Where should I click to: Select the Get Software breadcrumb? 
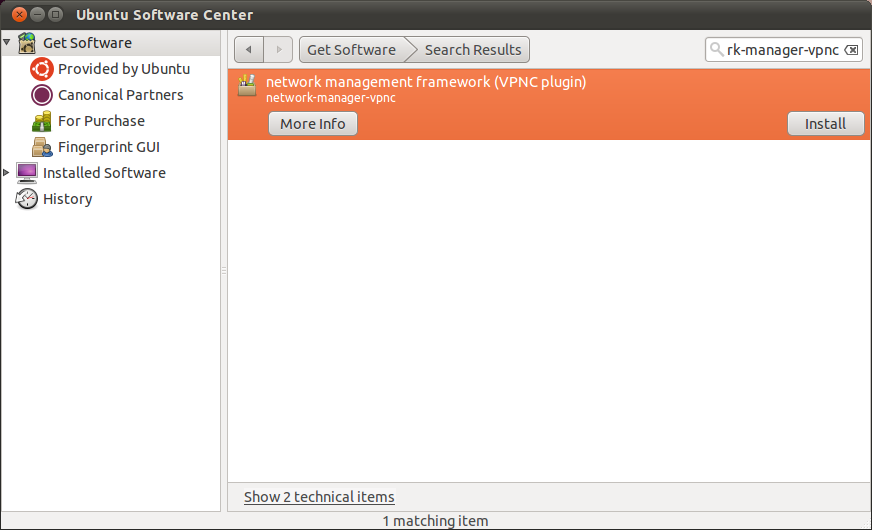[x=350, y=50]
